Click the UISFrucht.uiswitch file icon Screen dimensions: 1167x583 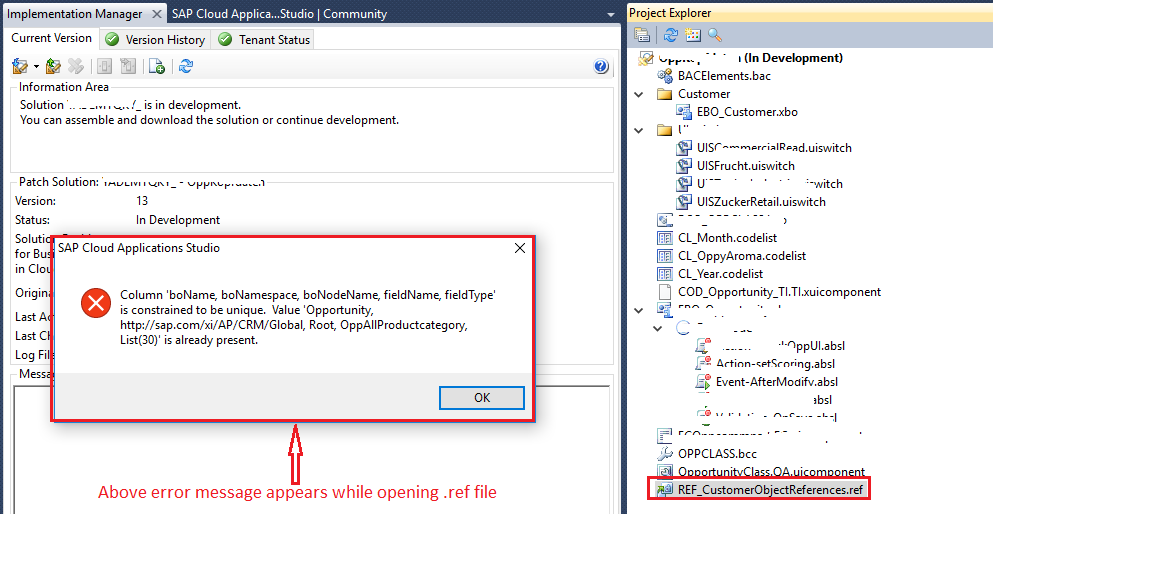click(684, 165)
